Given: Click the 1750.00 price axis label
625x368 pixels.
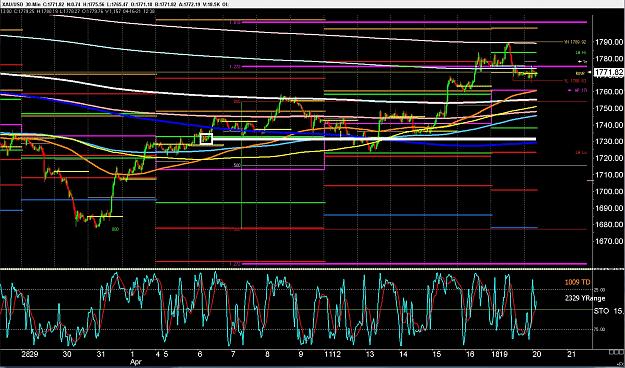Looking at the screenshot, I should tap(609, 108).
